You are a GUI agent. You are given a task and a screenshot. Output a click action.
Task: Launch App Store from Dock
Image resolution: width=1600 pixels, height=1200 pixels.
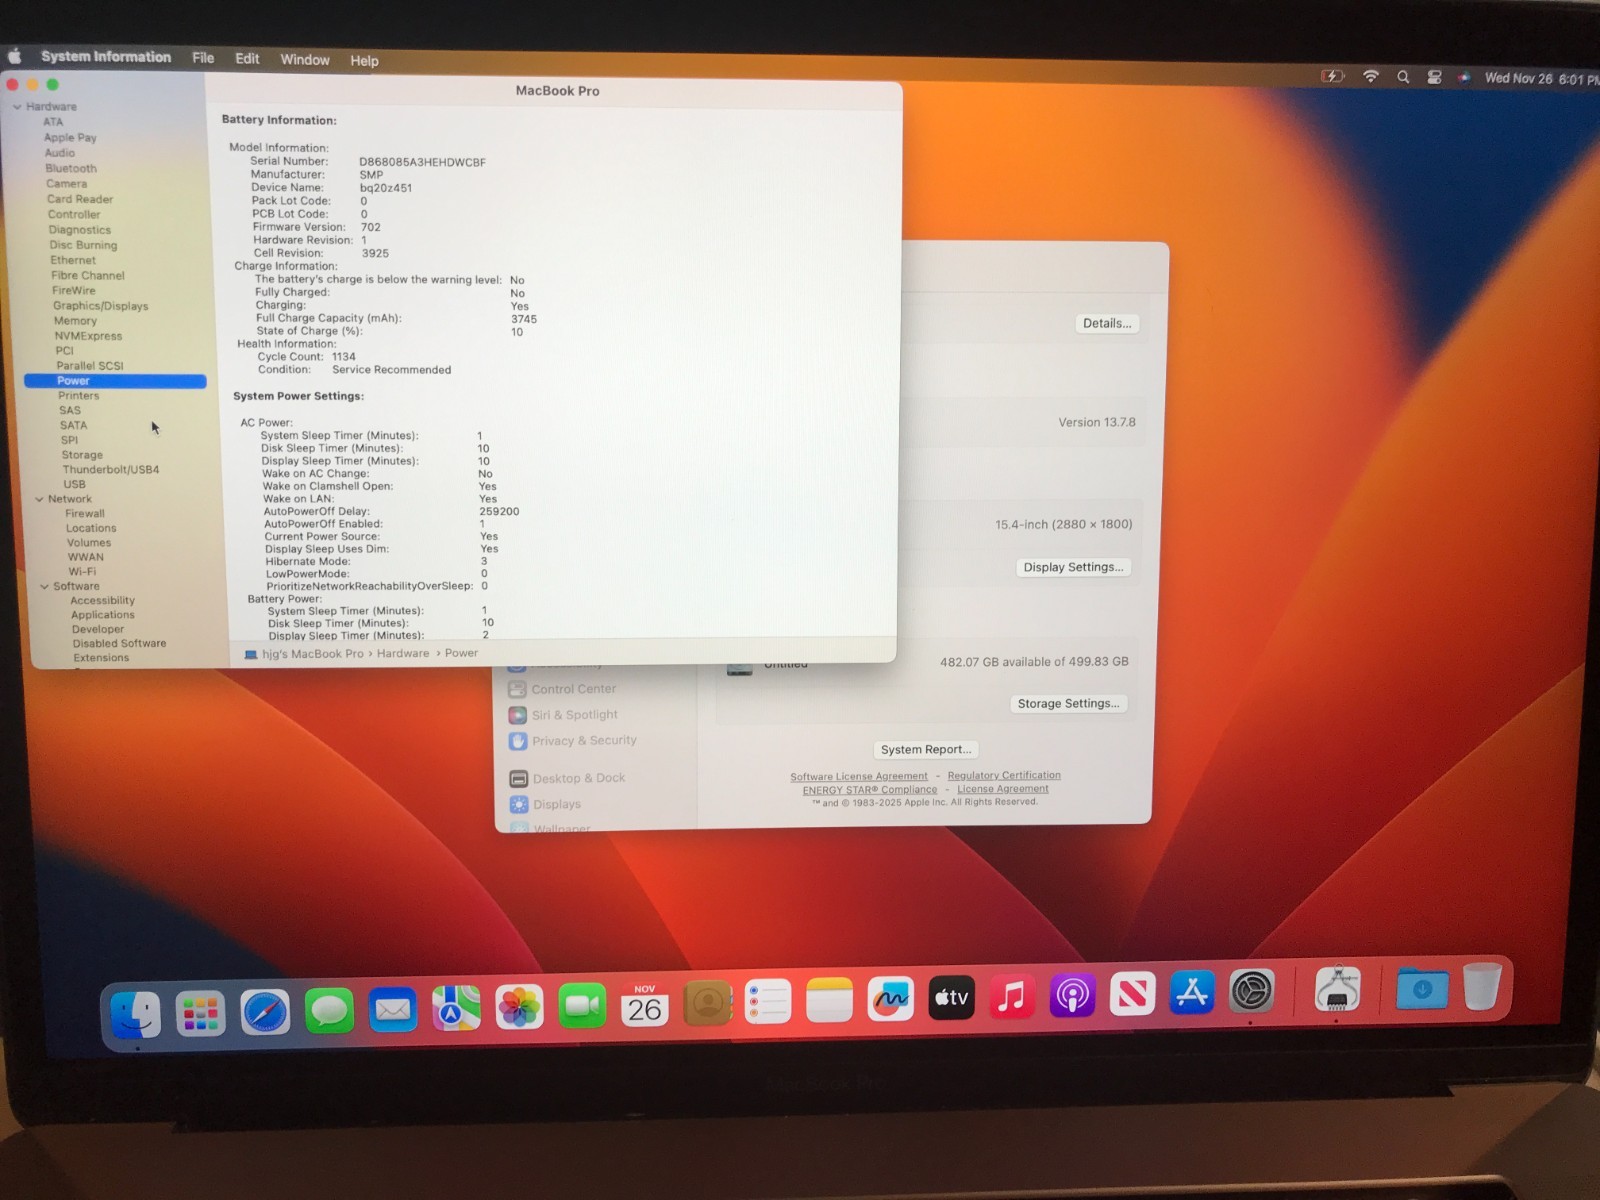(x=1192, y=993)
